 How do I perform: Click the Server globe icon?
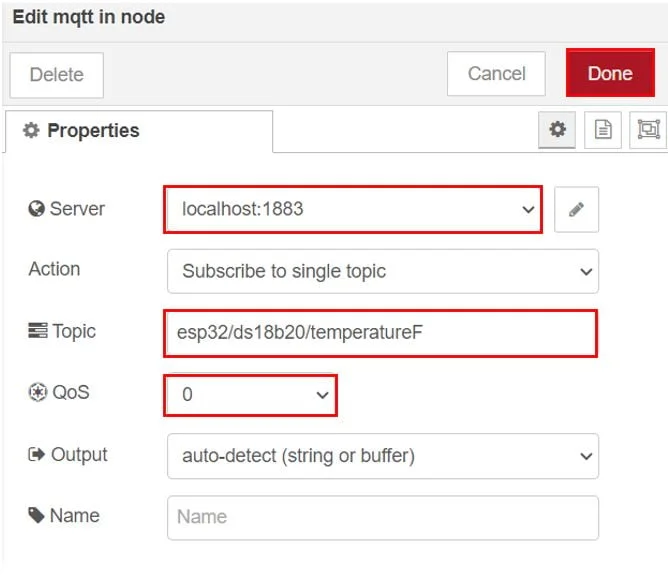coord(36,209)
